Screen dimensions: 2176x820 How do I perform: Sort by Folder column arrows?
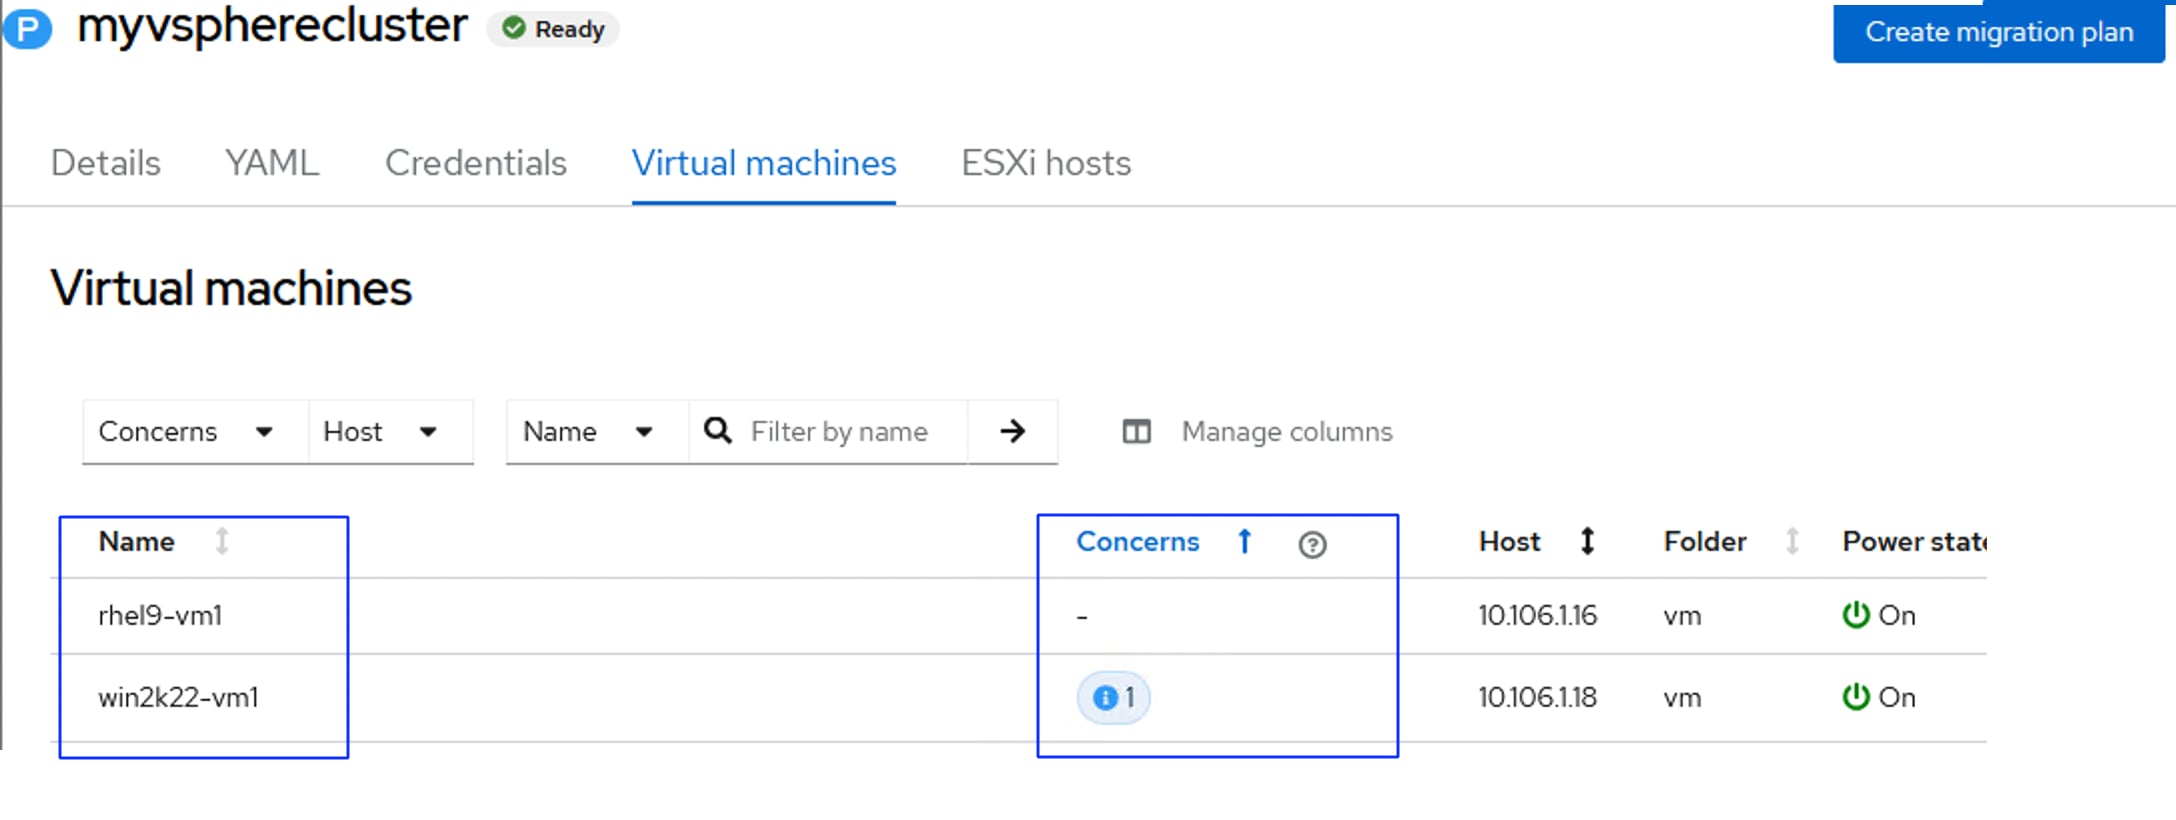pyautogui.click(x=1792, y=542)
